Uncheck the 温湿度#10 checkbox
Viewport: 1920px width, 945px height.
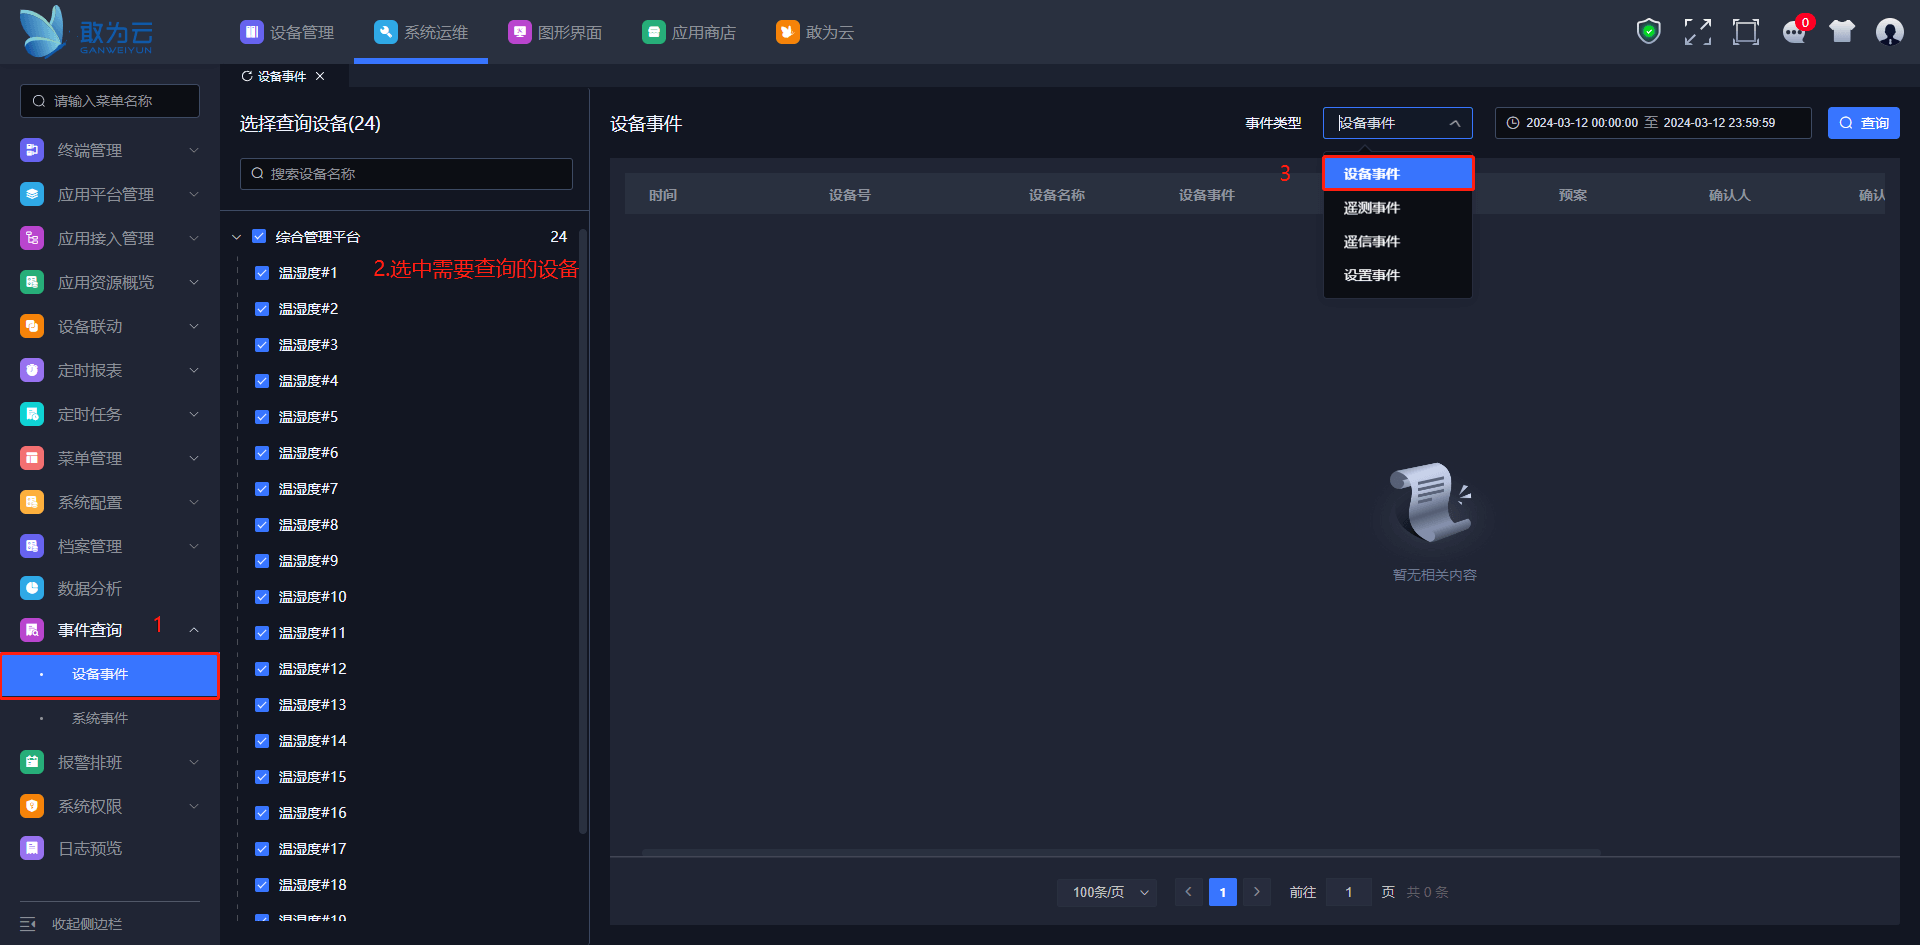(262, 597)
